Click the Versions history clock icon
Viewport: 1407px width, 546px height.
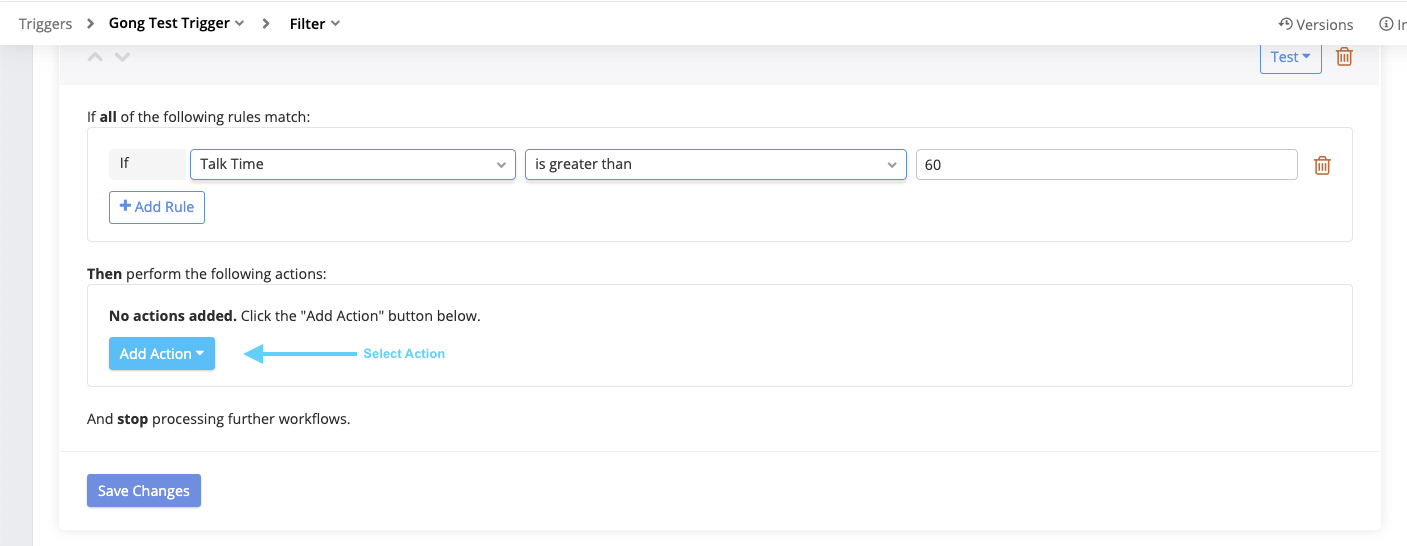(x=1285, y=24)
